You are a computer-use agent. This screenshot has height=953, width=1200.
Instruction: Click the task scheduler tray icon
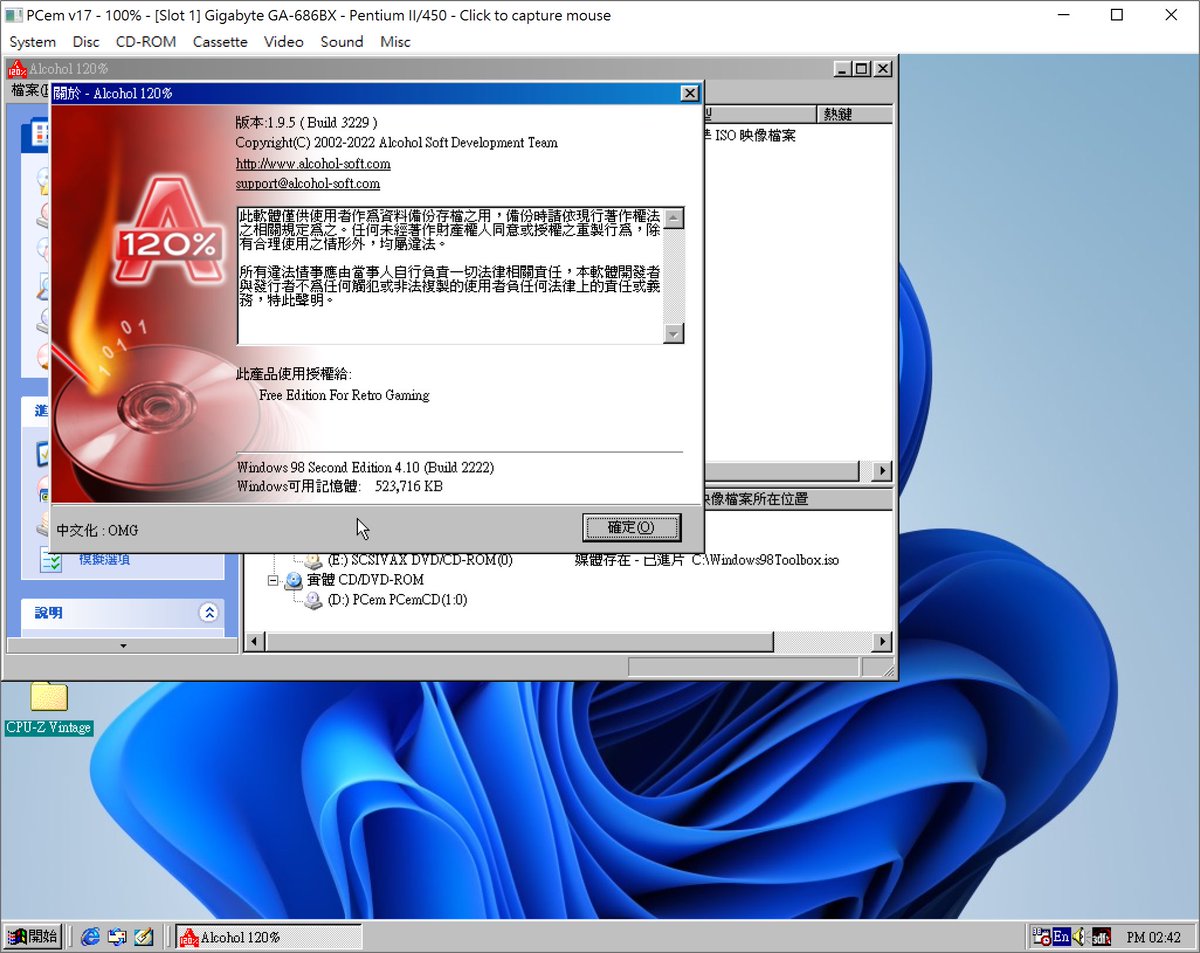click(x=1042, y=937)
